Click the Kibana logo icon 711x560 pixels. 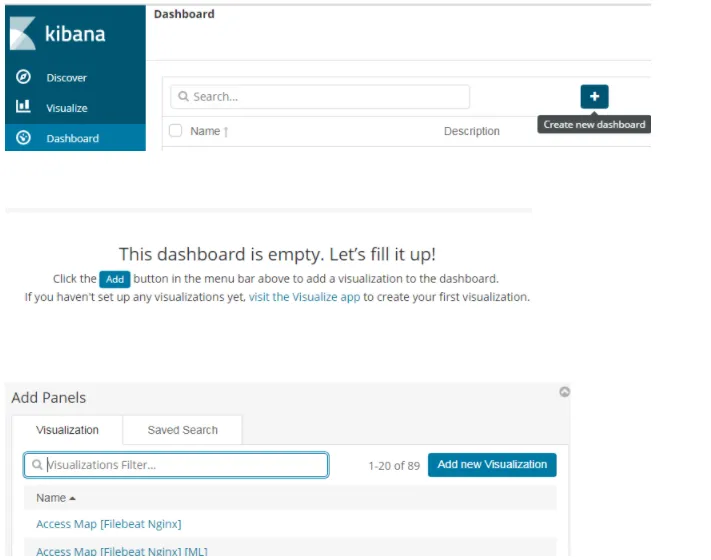pyautogui.click(x=22, y=33)
